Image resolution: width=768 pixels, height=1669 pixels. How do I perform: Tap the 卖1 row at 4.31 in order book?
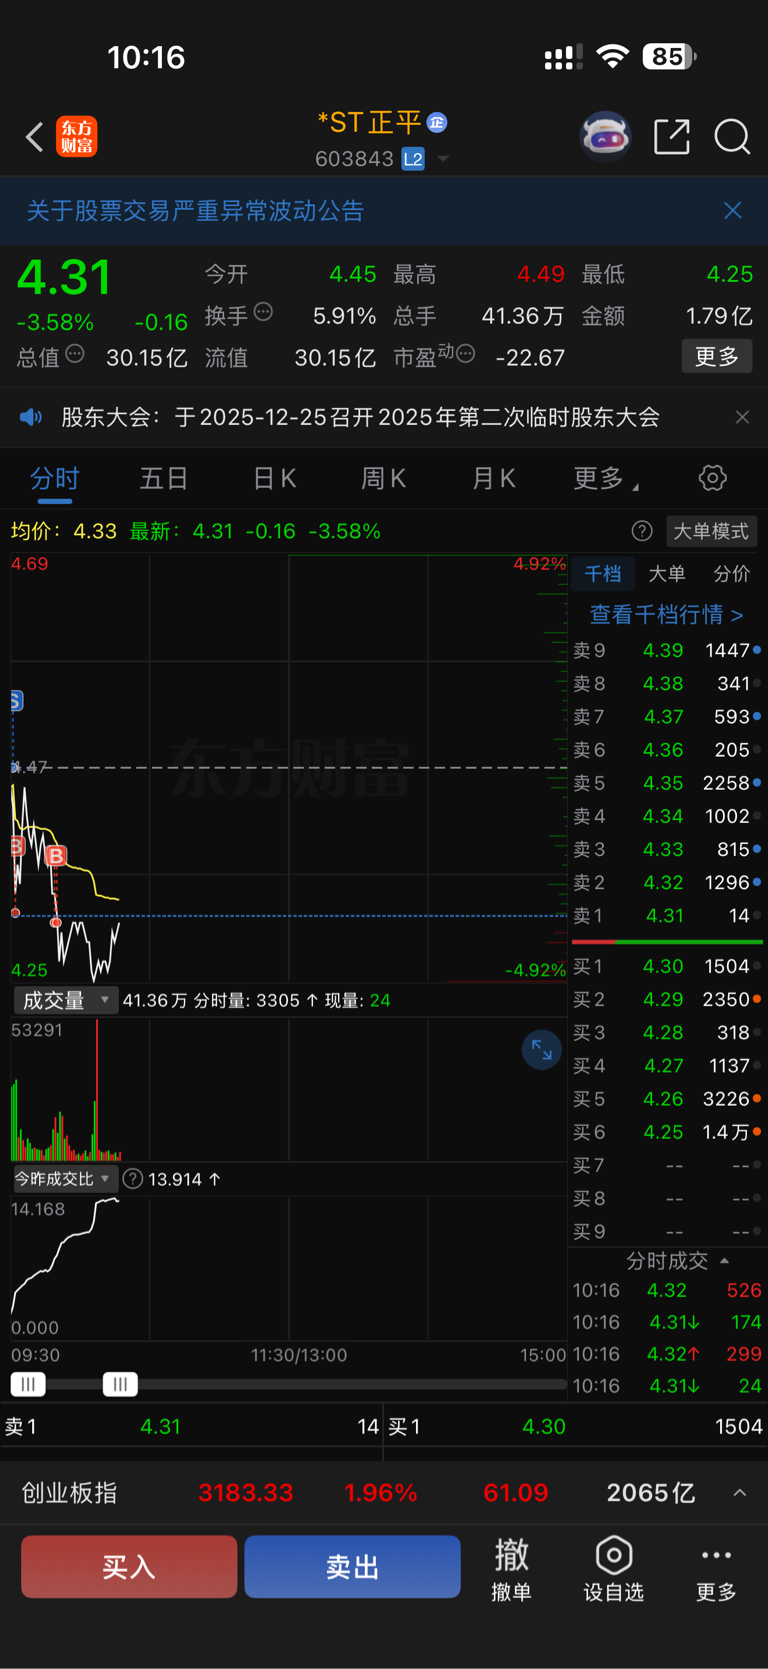pos(667,916)
